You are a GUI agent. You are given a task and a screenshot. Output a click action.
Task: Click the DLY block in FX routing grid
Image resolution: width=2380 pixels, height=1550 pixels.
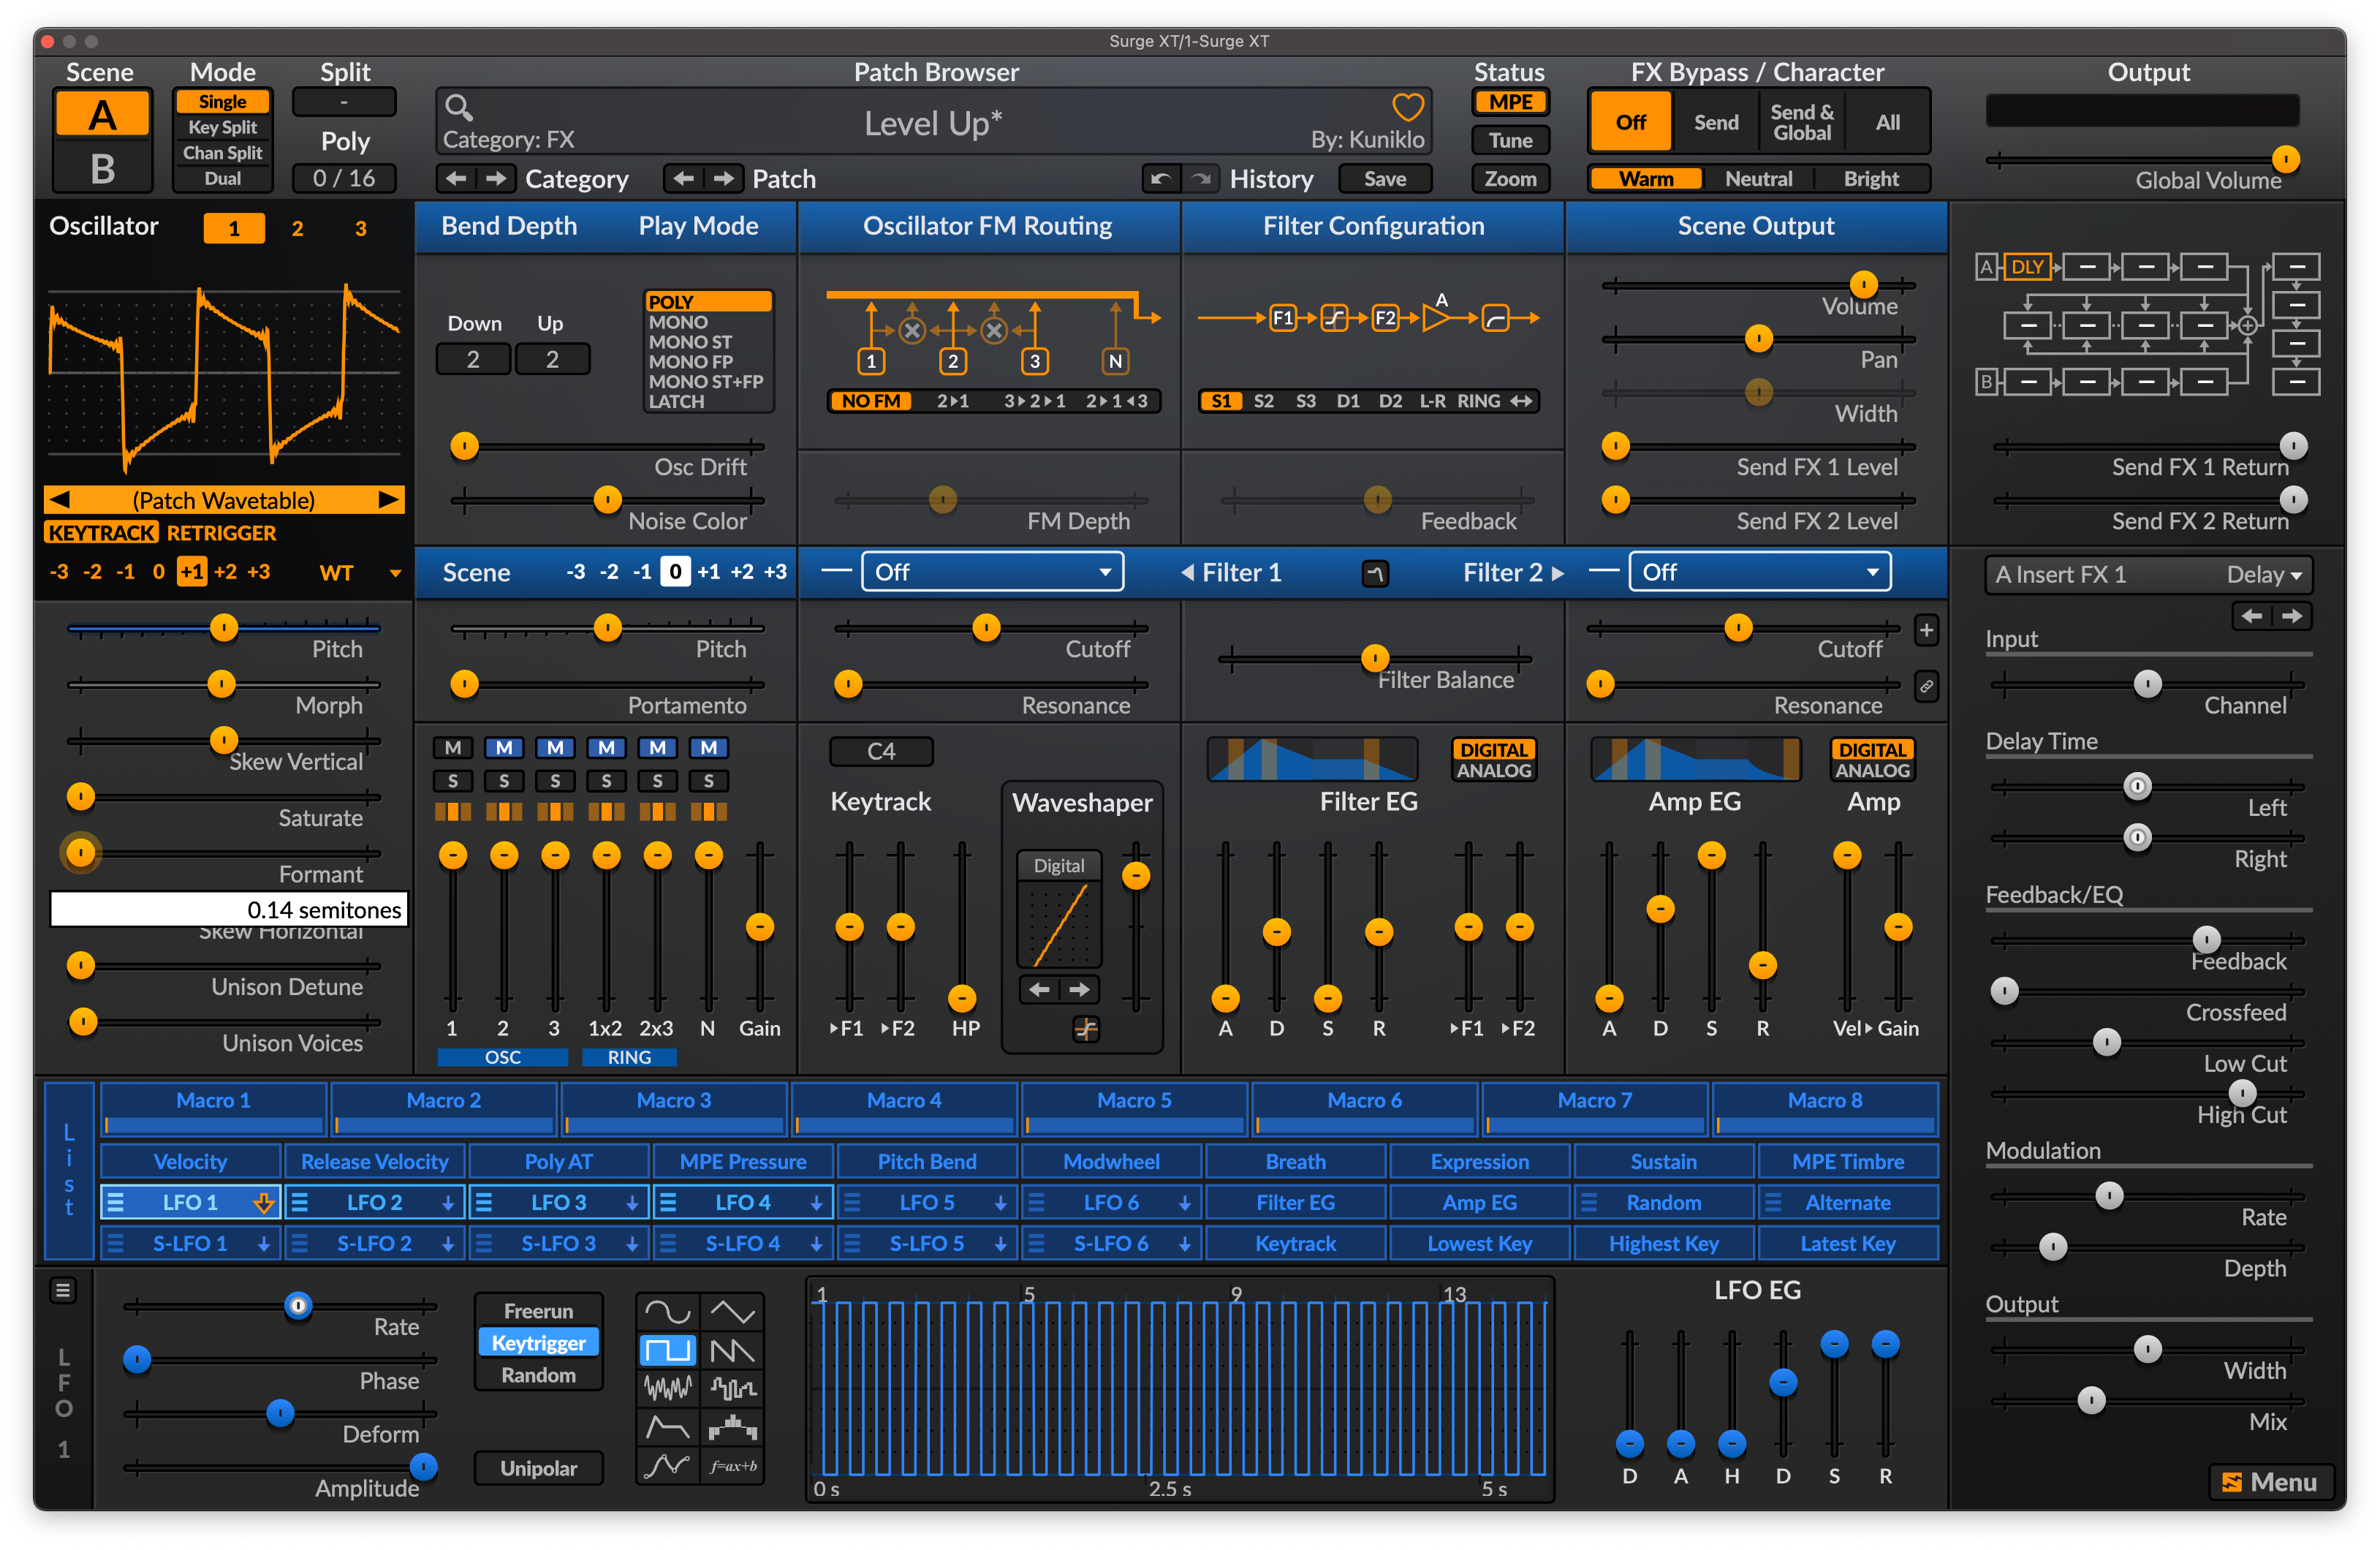(2027, 266)
